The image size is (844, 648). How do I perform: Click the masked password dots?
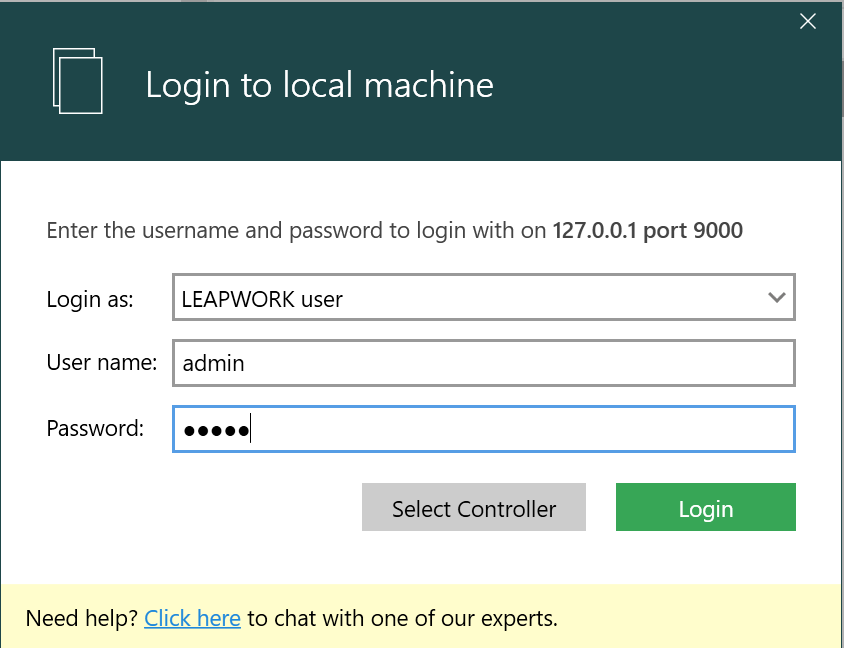215,429
